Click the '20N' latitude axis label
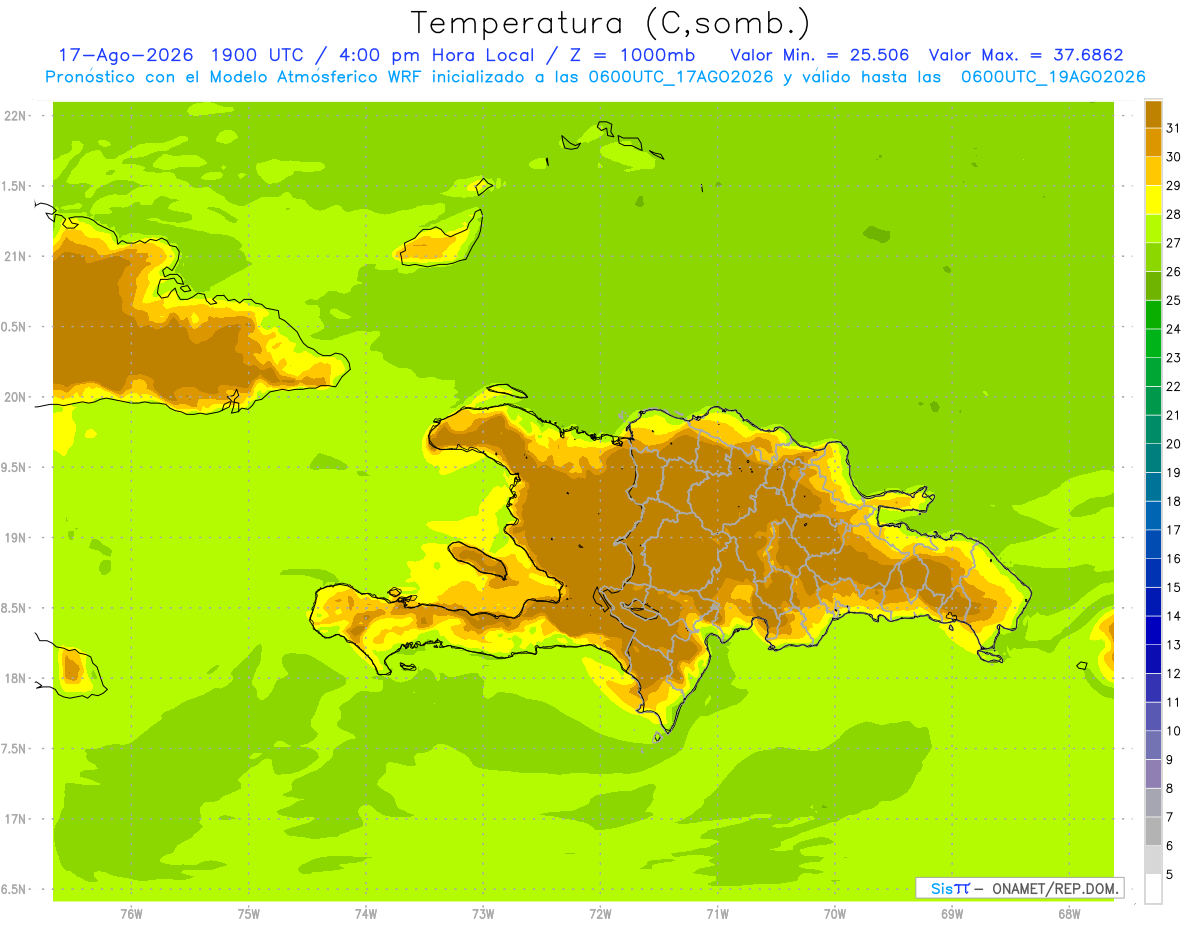 pos(16,397)
